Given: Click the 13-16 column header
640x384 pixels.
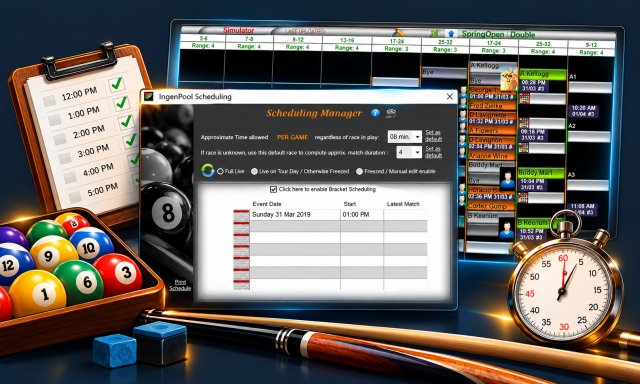Looking at the screenshot, I should 347,40.
